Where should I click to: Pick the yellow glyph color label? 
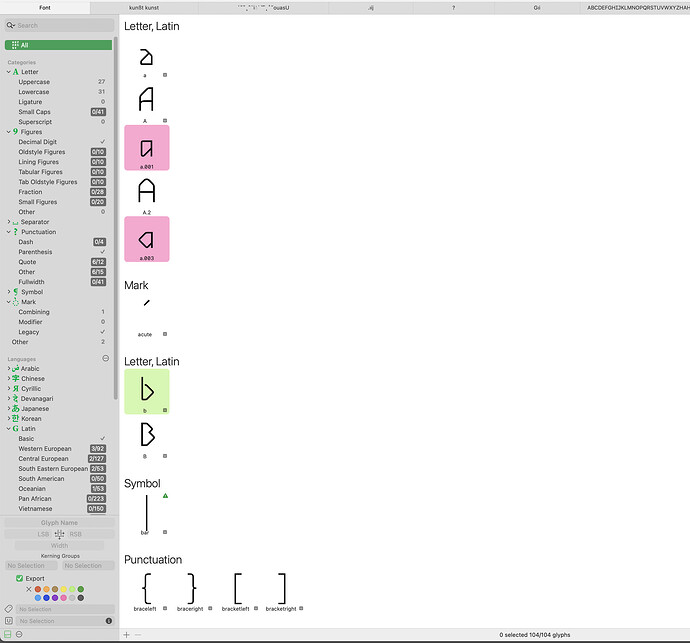(63, 589)
